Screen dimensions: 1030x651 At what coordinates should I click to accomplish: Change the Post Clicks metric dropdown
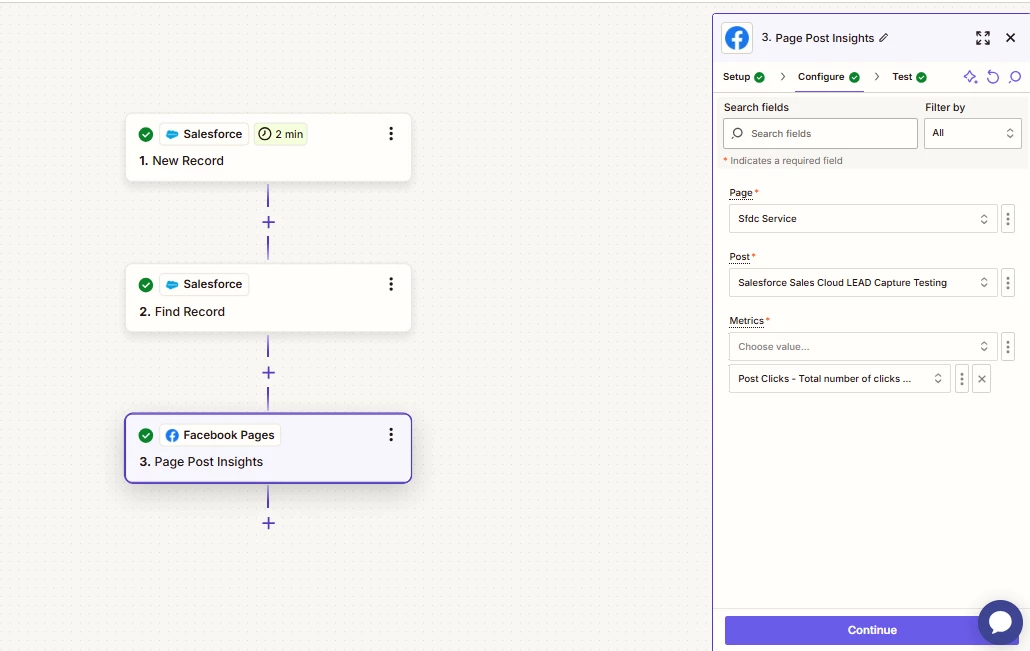840,379
